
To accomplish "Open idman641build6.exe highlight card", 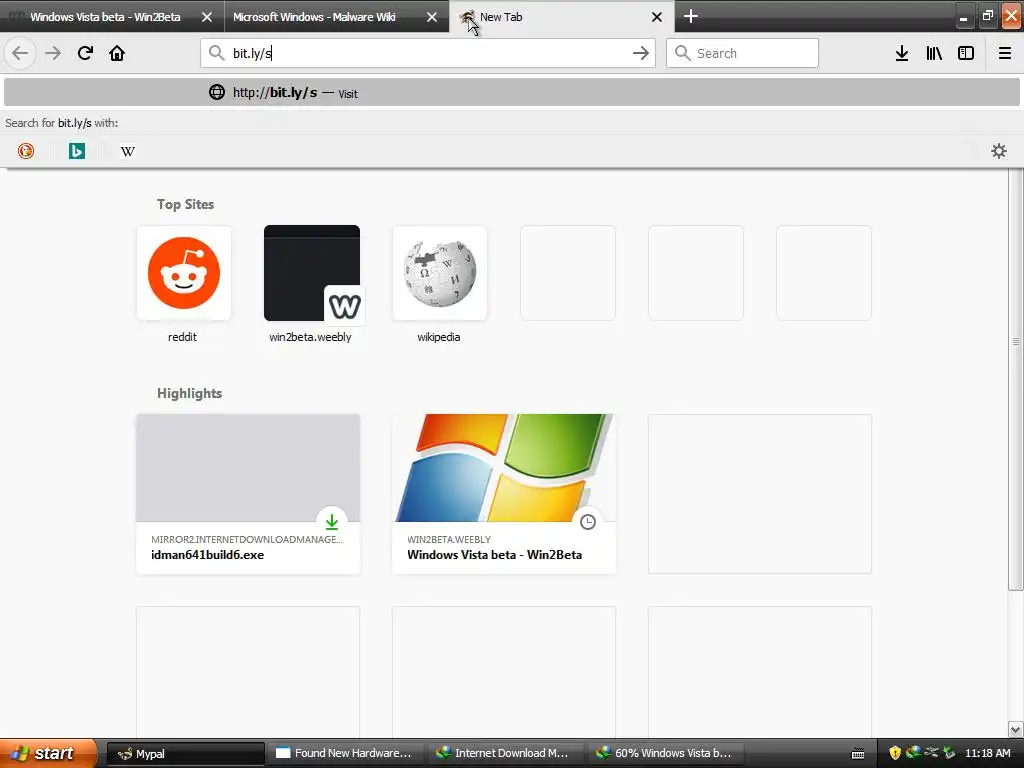I will 248,494.
